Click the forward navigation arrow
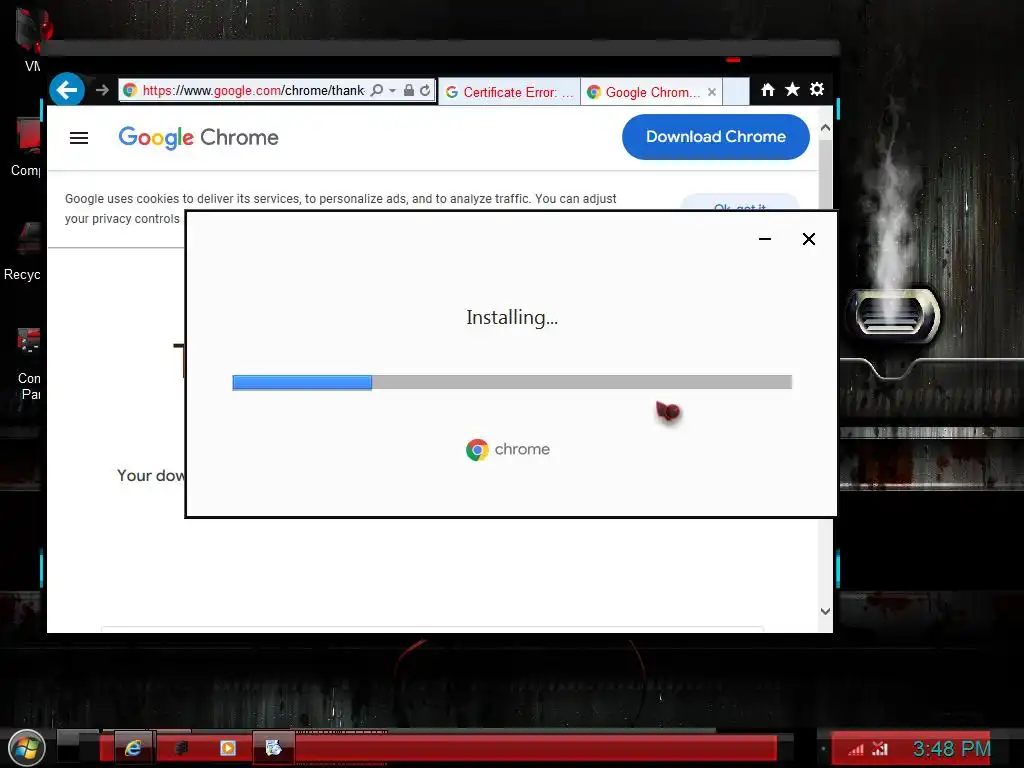 point(102,90)
